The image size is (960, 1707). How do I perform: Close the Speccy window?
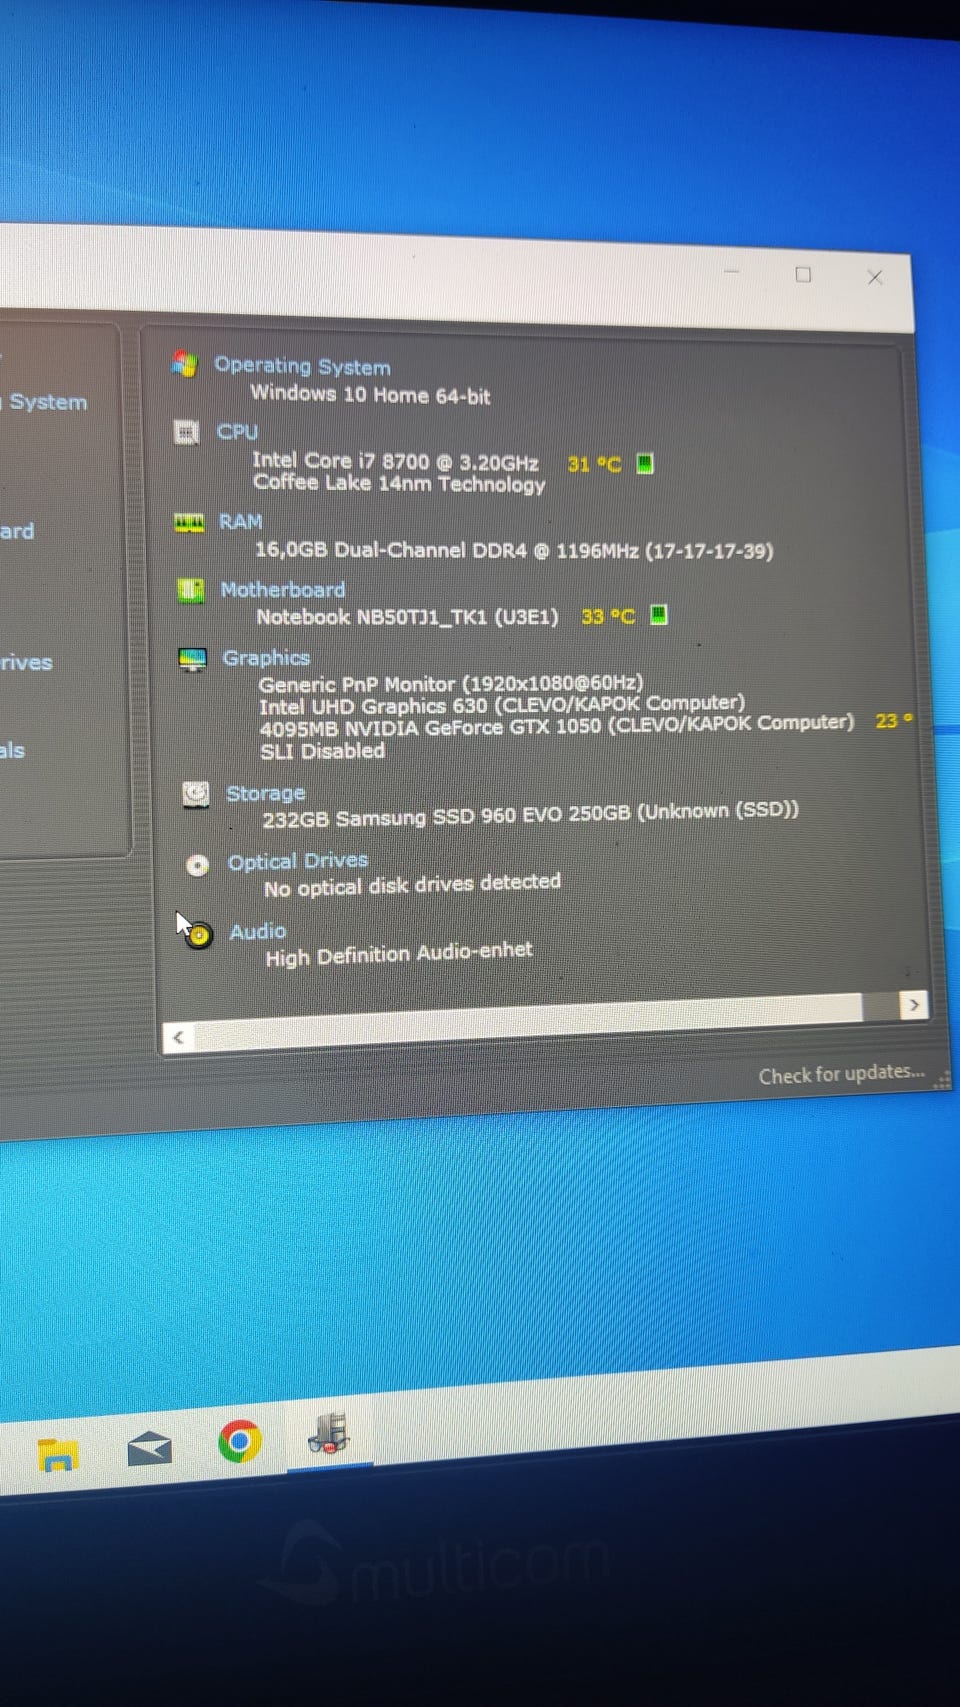tap(875, 277)
